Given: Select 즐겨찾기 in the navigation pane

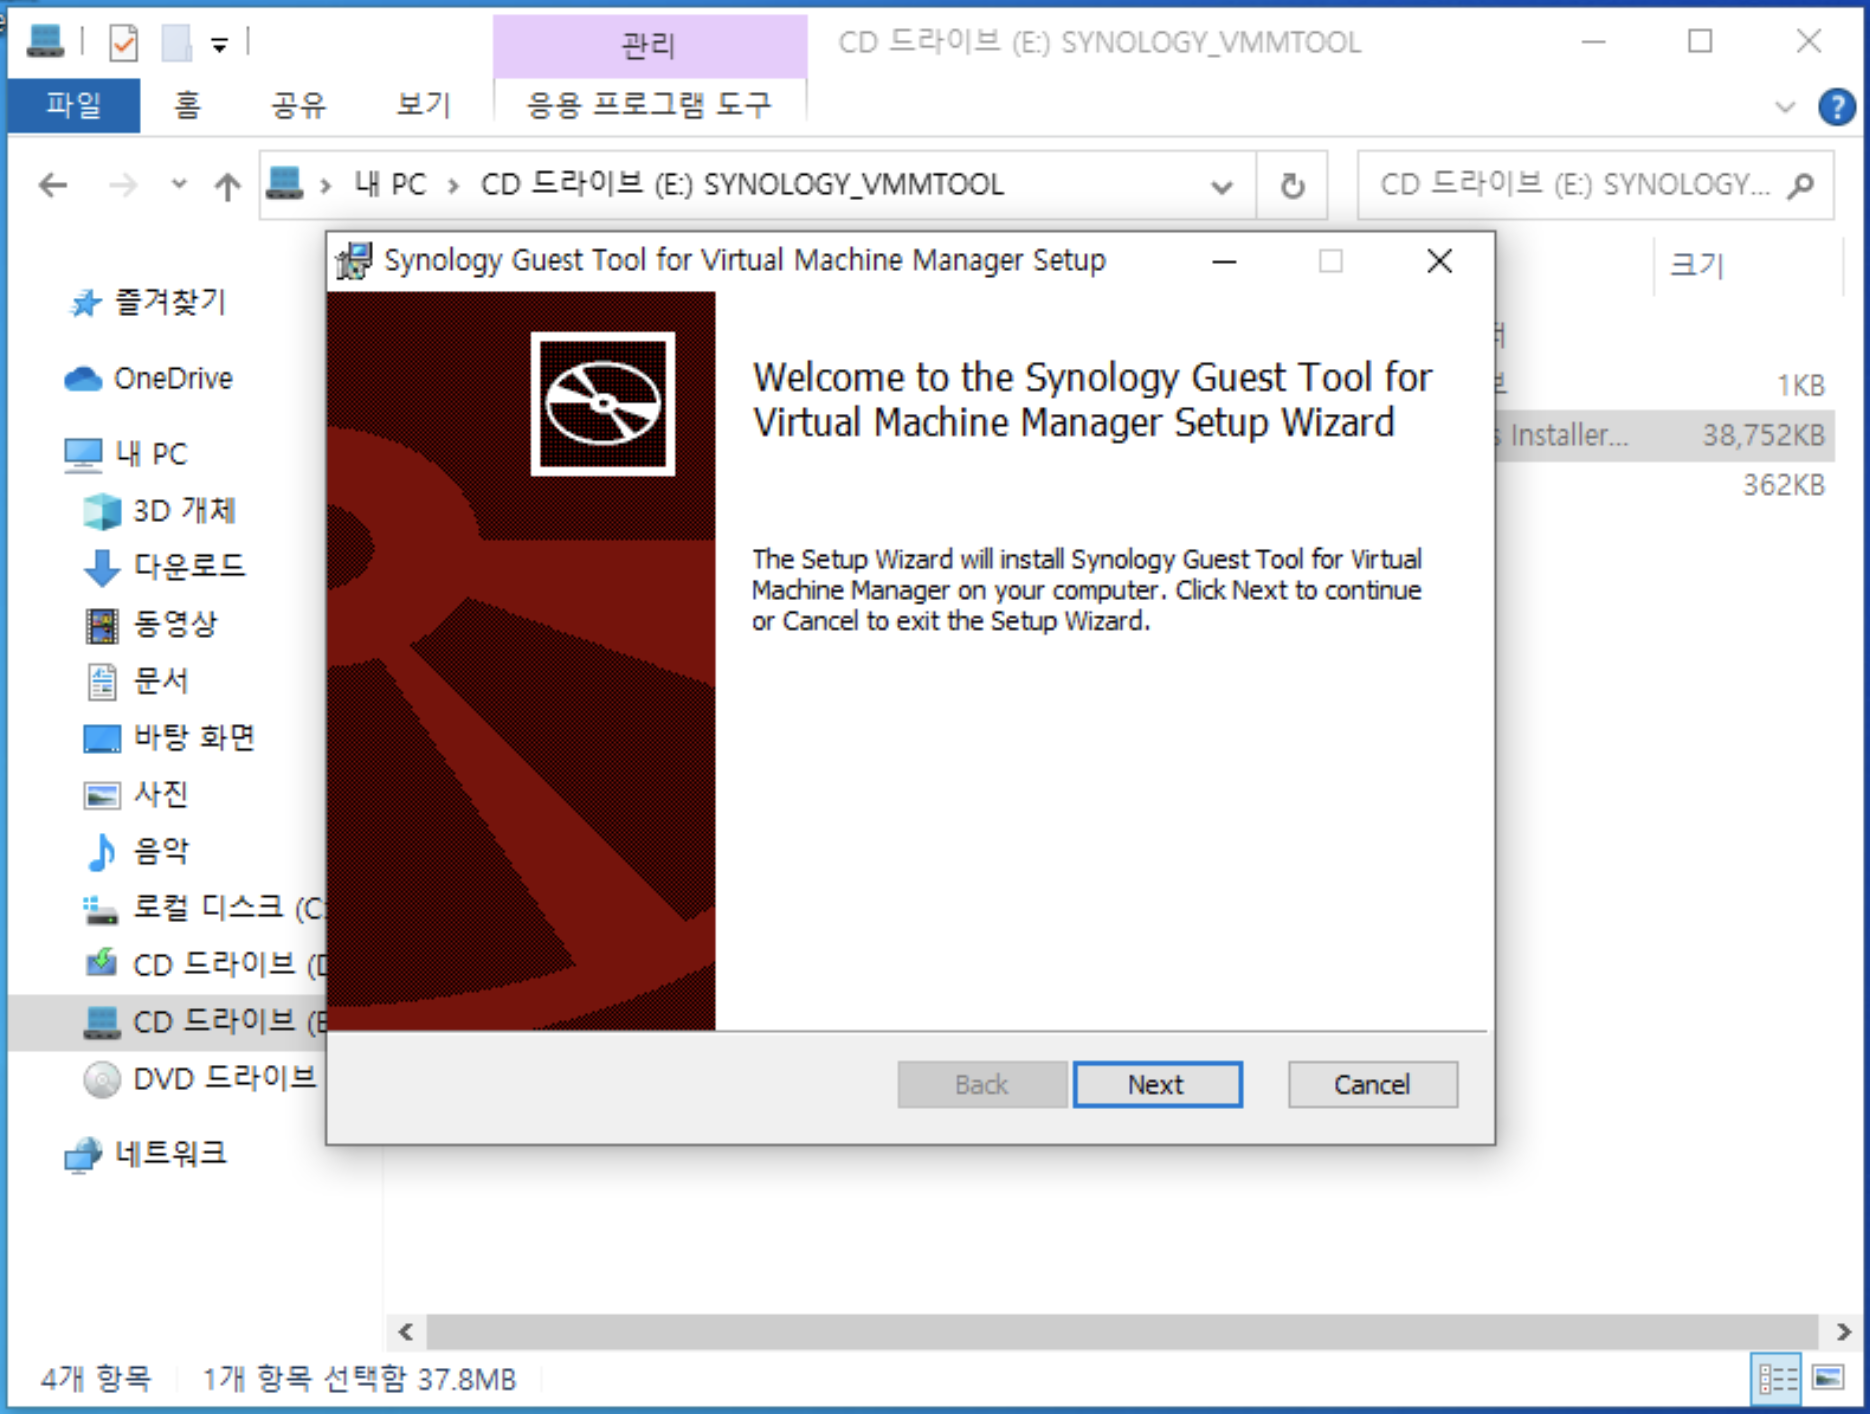Looking at the screenshot, I should 149,301.
